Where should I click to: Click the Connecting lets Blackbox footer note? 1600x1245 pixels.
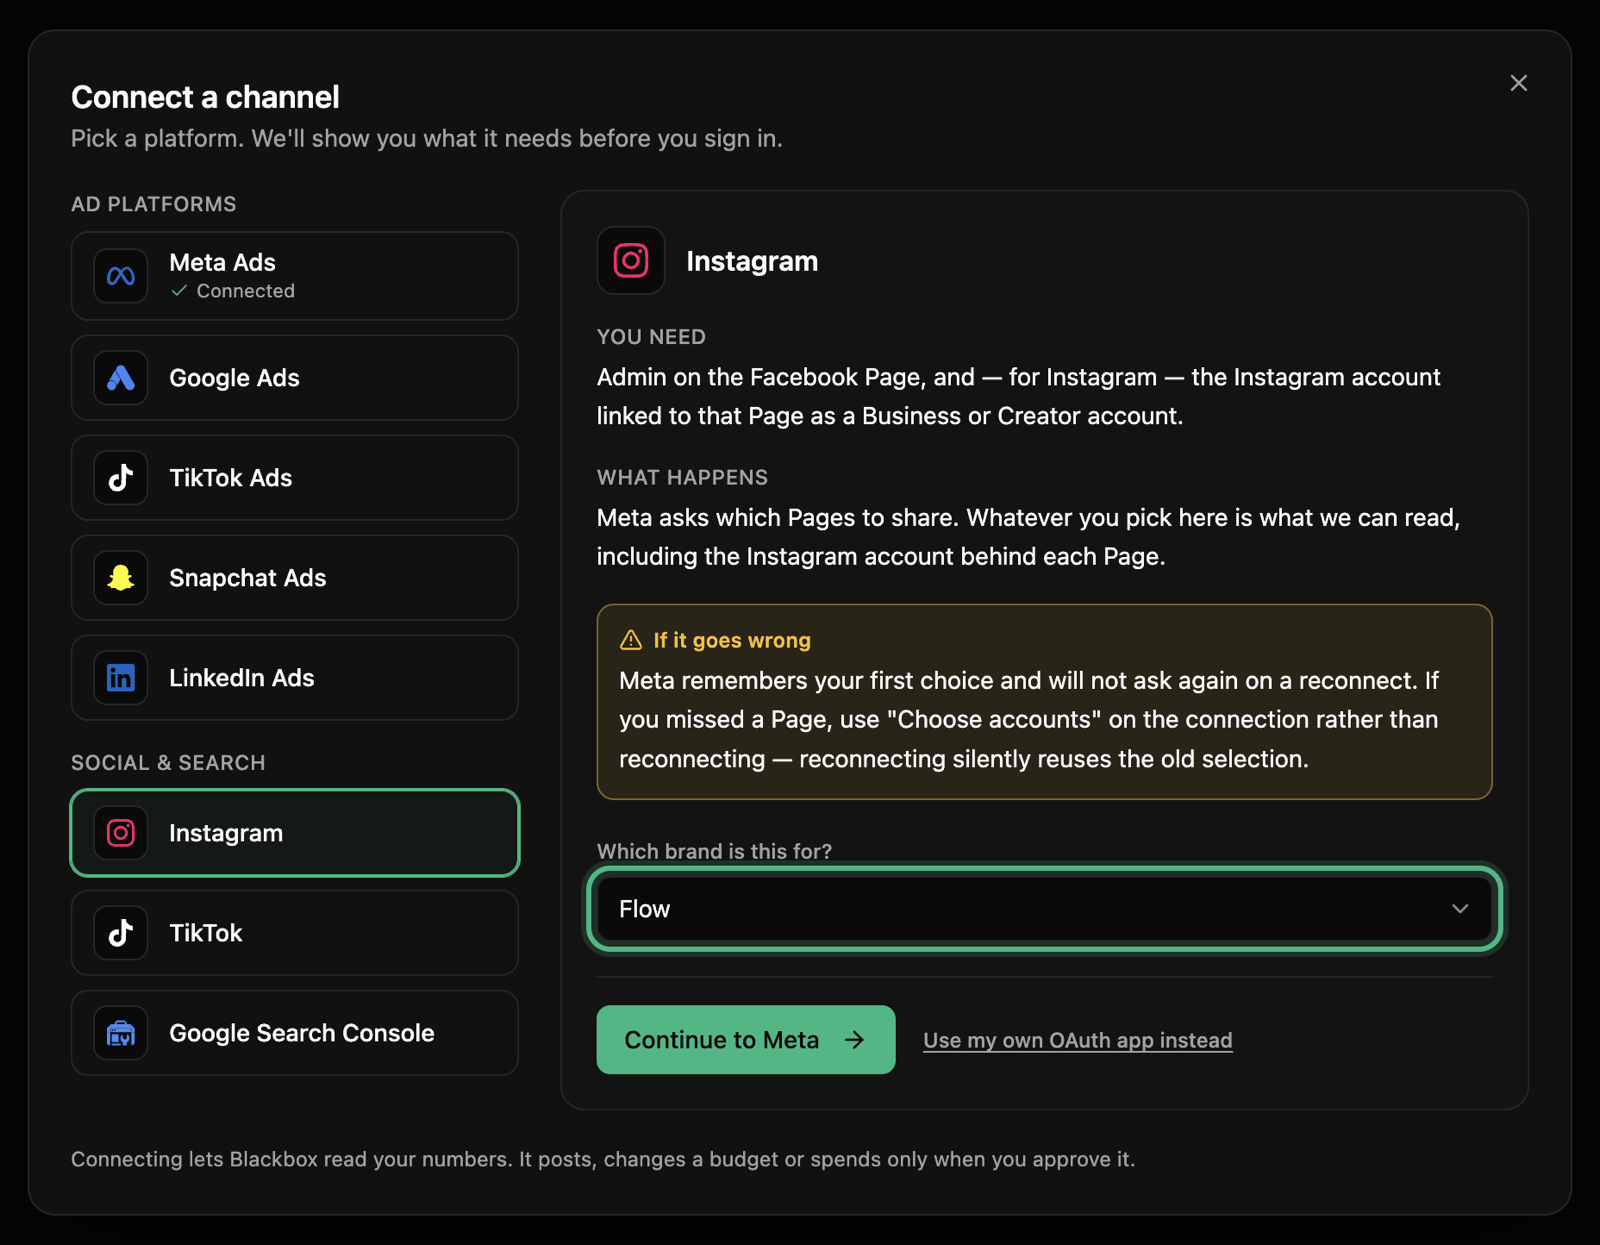click(603, 1159)
